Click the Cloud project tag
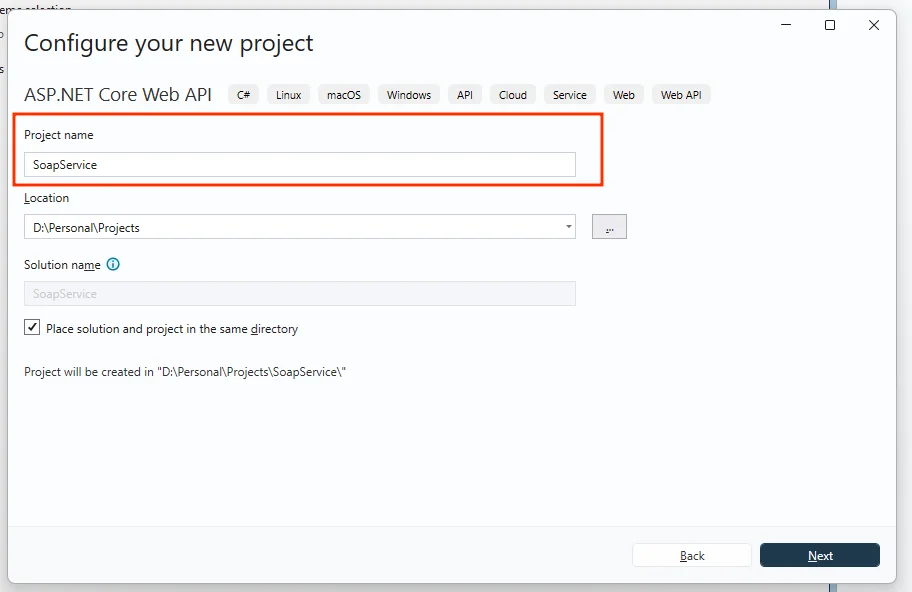The width and height of the screenshot is (912, 592). click(512, 94)
